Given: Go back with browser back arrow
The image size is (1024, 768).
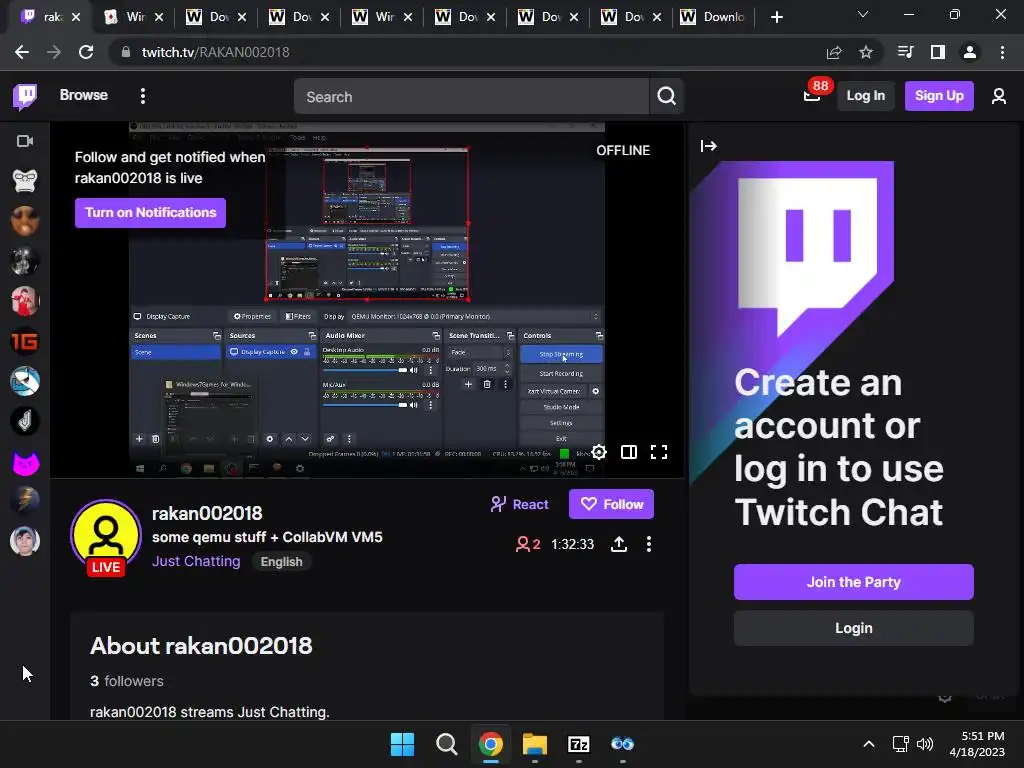Looking at the screenshot, I should point(22,52).
